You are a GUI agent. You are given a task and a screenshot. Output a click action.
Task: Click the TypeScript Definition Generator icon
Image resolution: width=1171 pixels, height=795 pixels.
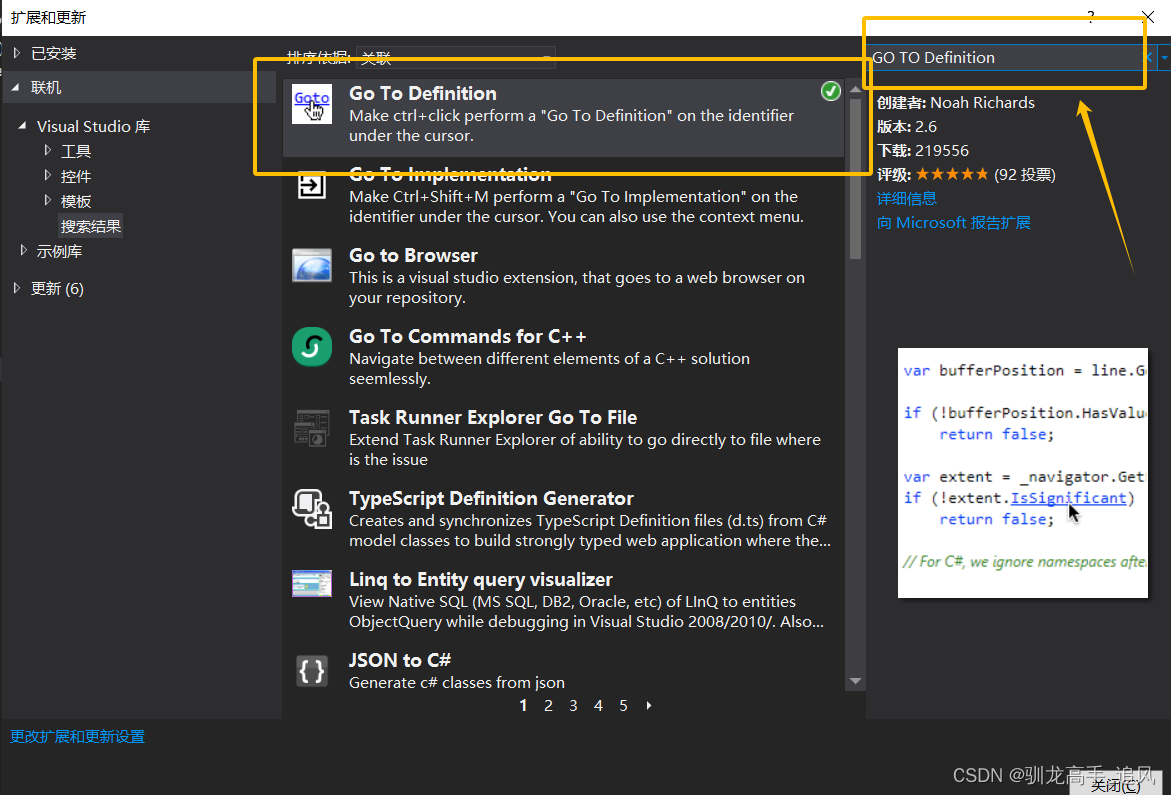coord(311,508)
